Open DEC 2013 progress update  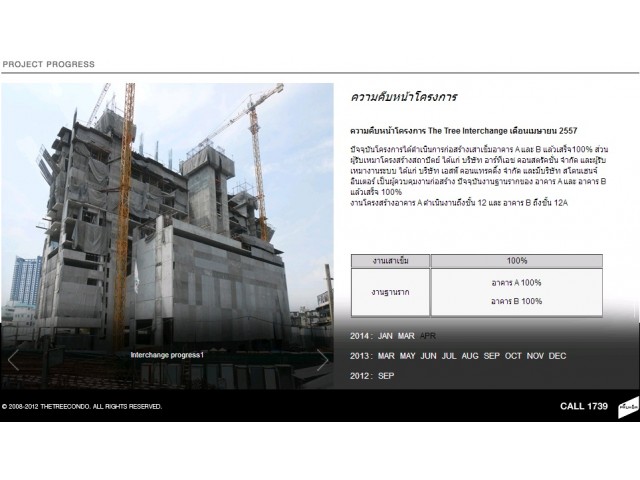(x=557, y=356)
